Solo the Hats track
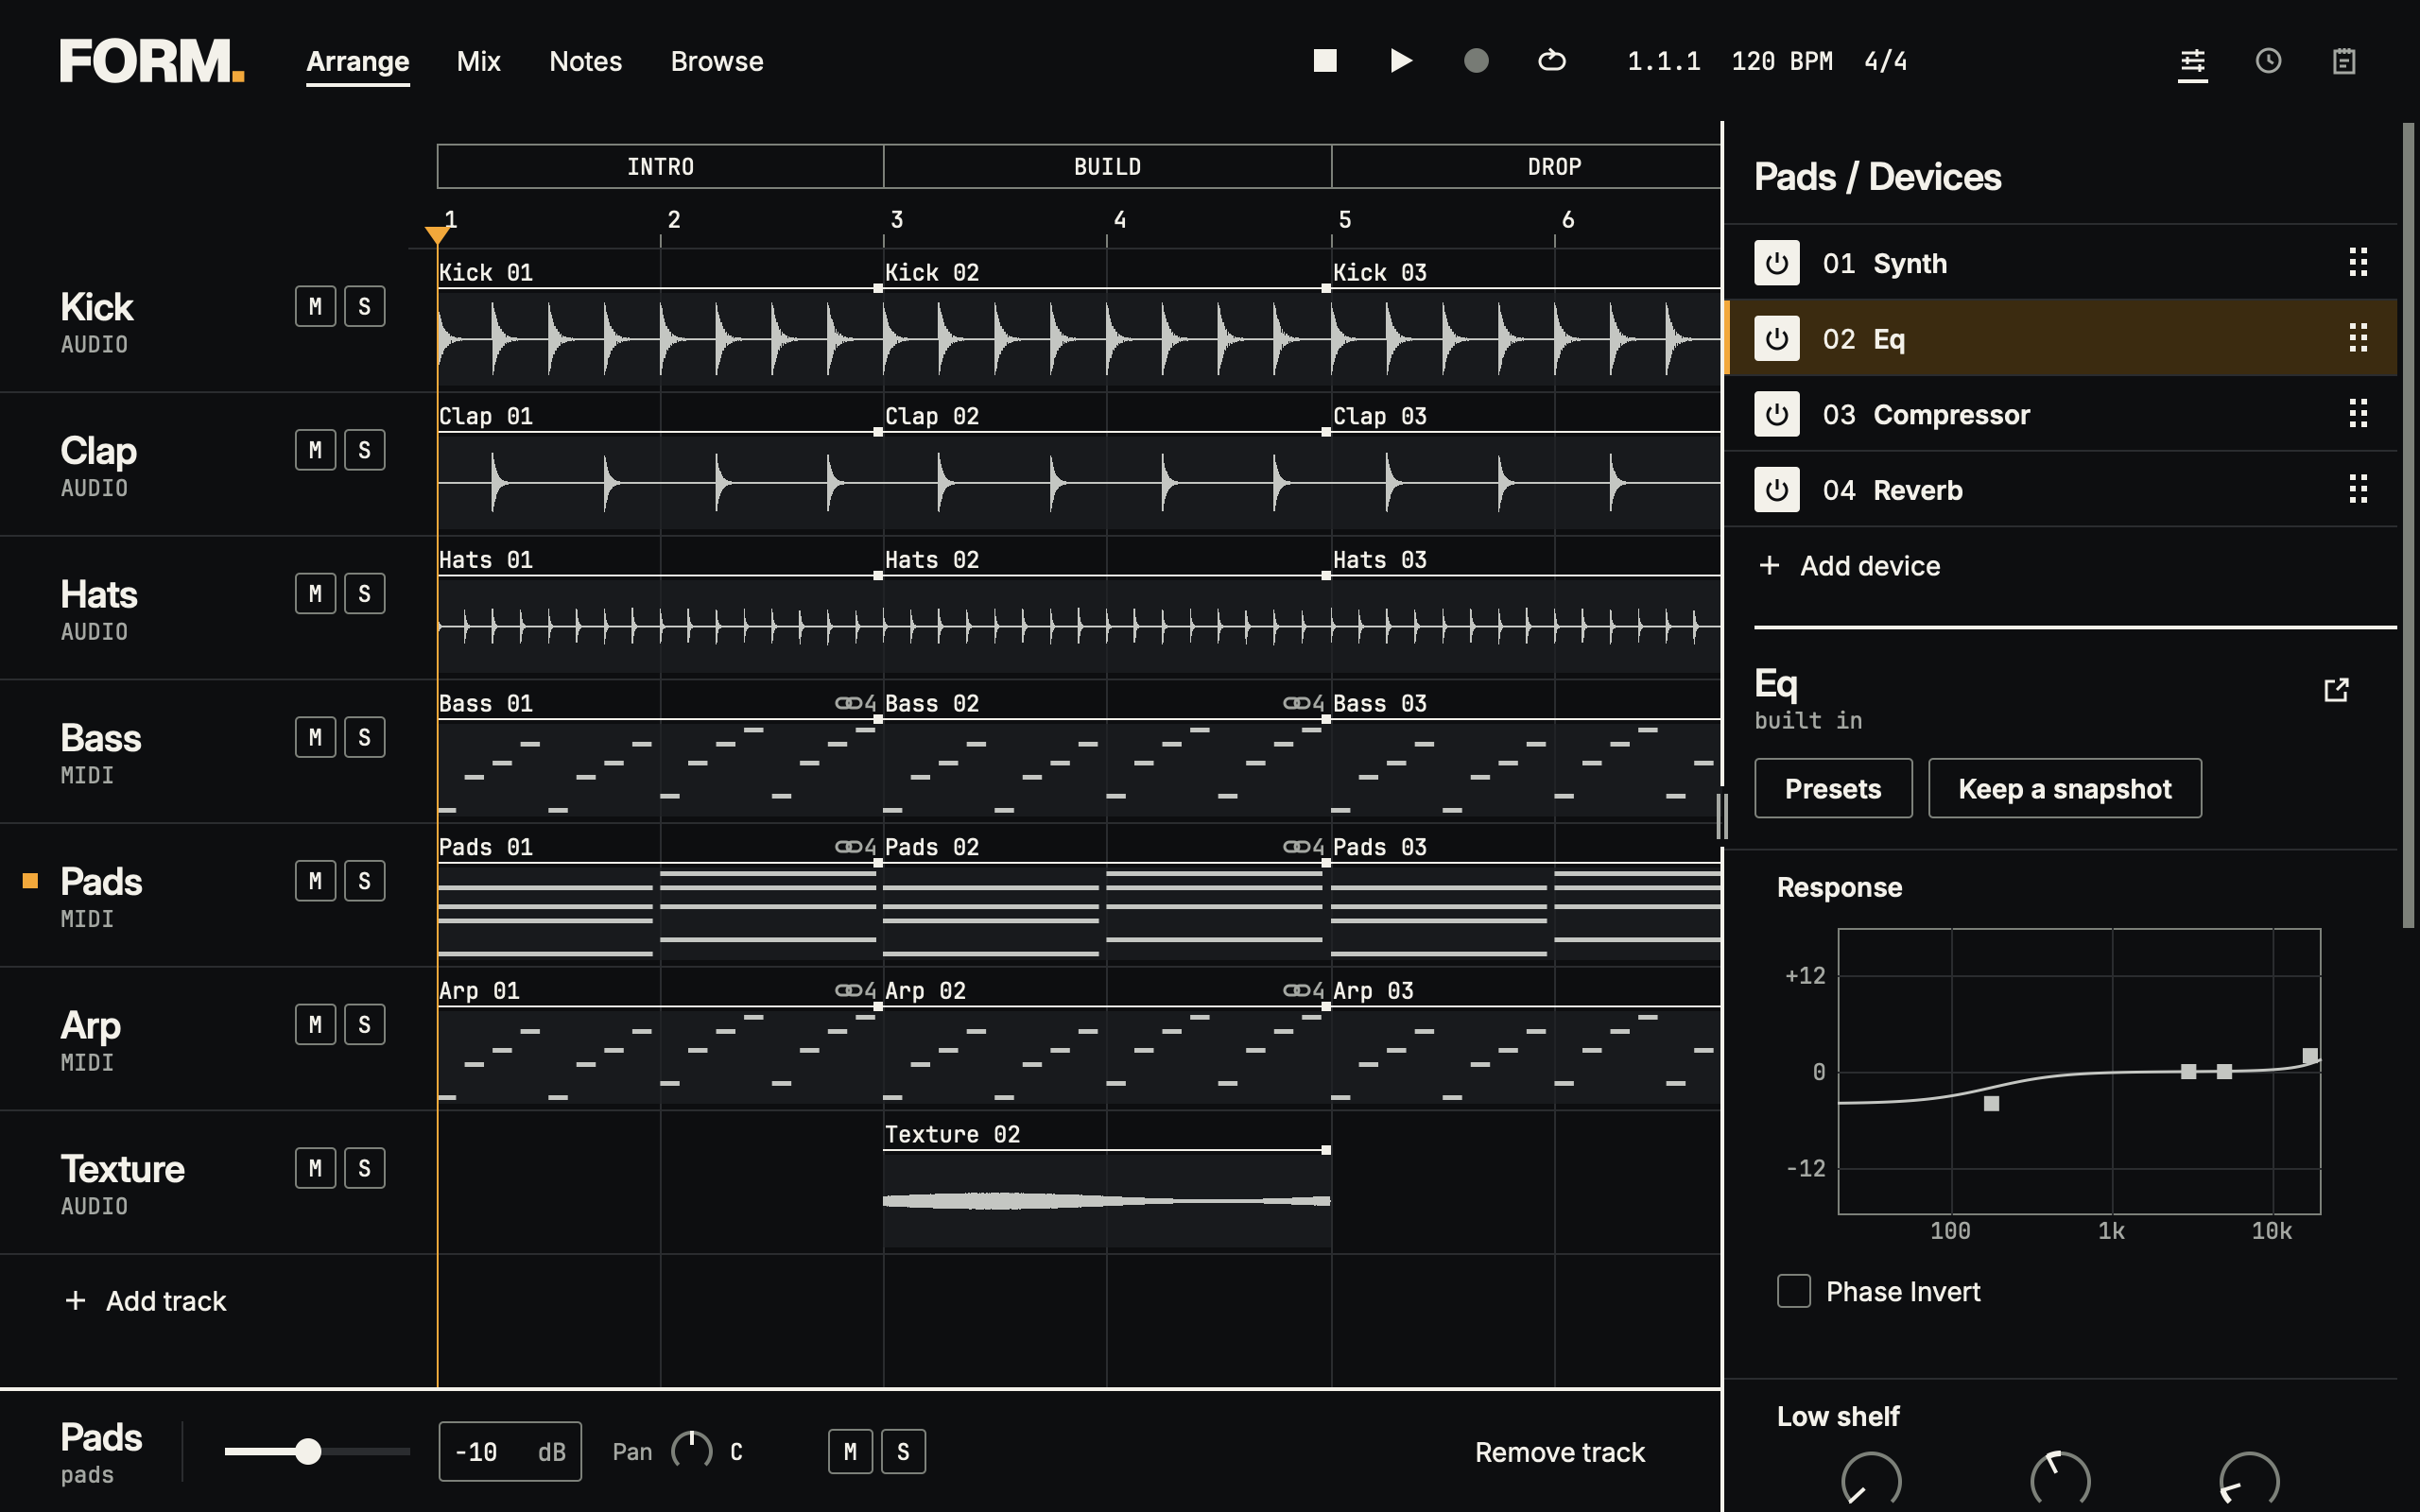This screenshot has height=1512, width=2420. coord(365,594)
